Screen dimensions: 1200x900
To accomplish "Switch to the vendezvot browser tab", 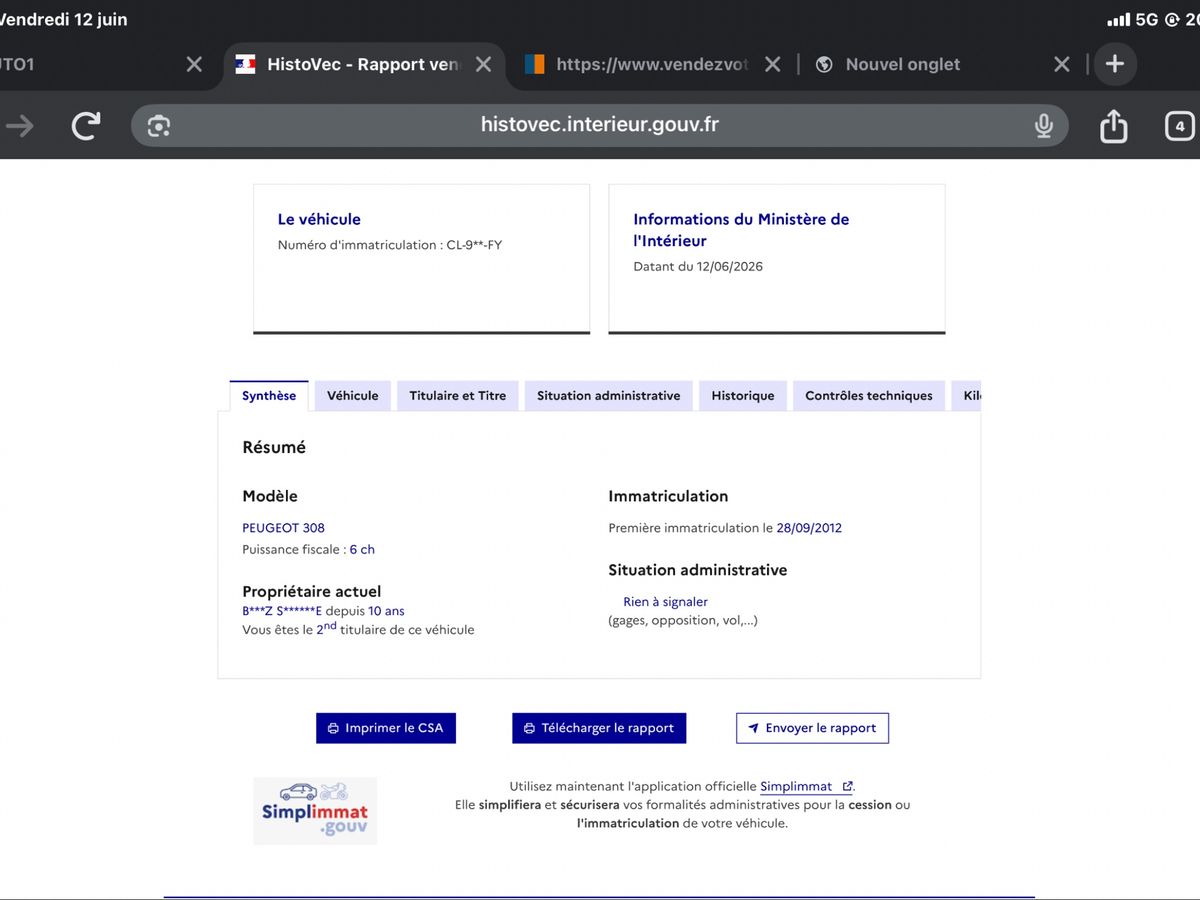I will (652, 64).
